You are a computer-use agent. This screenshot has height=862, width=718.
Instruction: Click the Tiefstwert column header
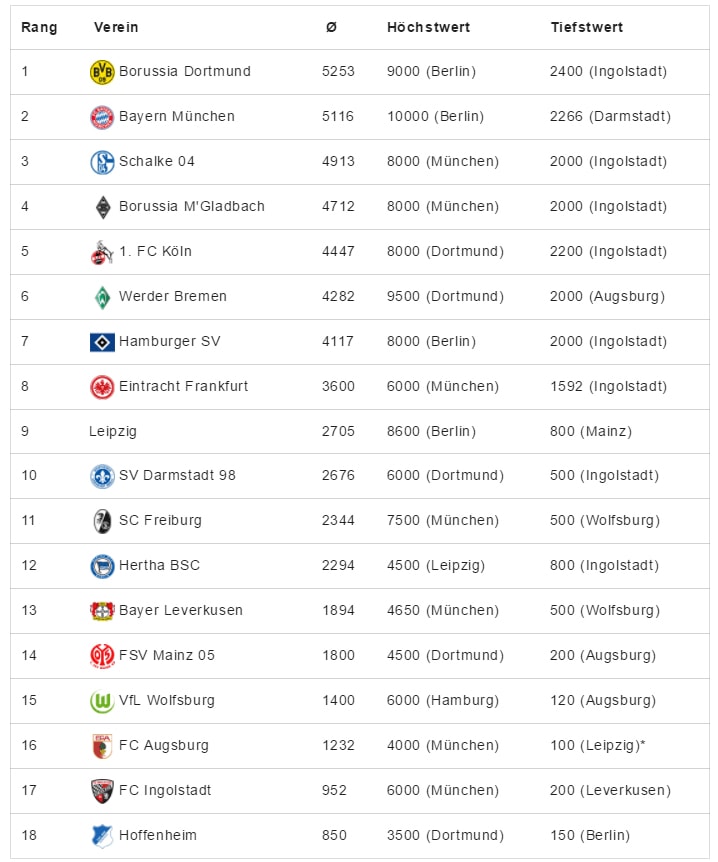pos(587,27)
